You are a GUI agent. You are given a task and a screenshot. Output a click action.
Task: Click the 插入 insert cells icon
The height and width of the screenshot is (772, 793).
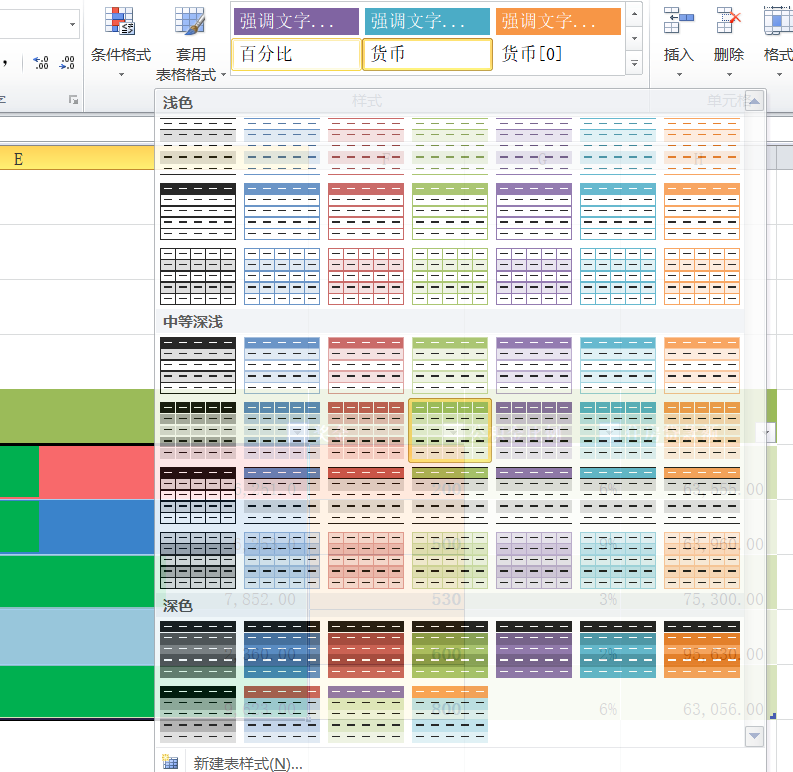679,22
